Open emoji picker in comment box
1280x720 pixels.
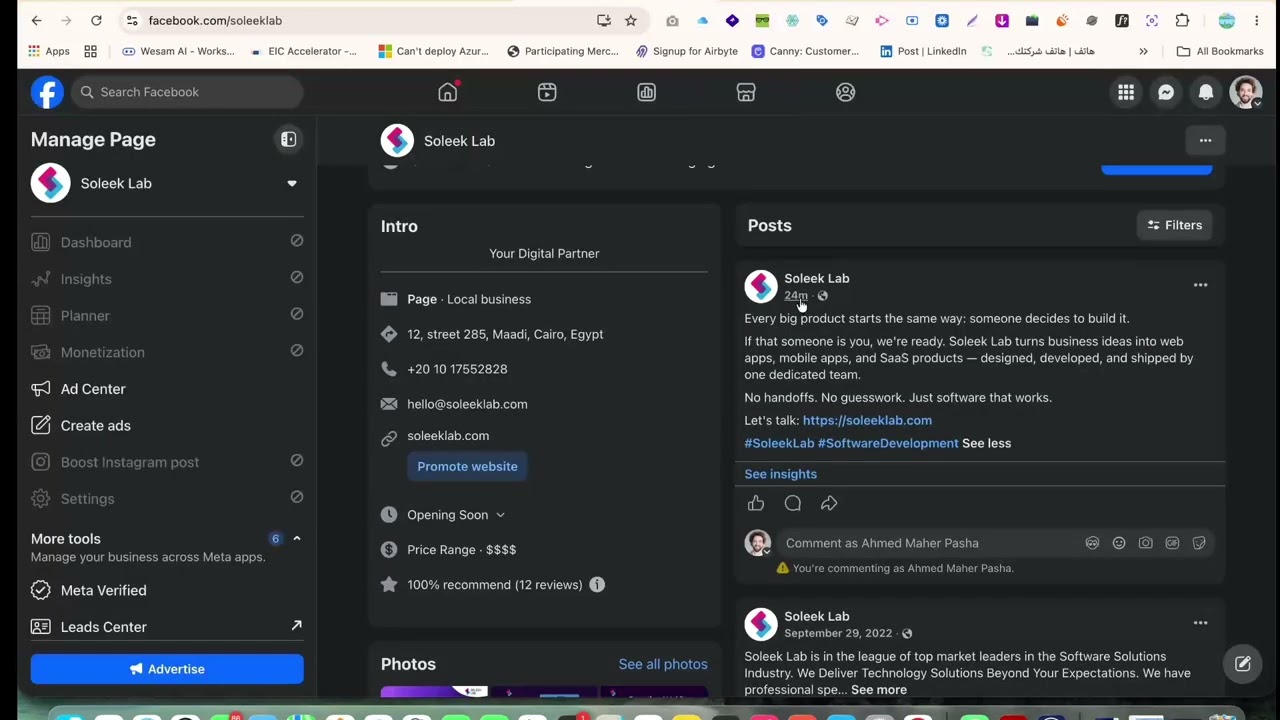tap(1119, 543)
